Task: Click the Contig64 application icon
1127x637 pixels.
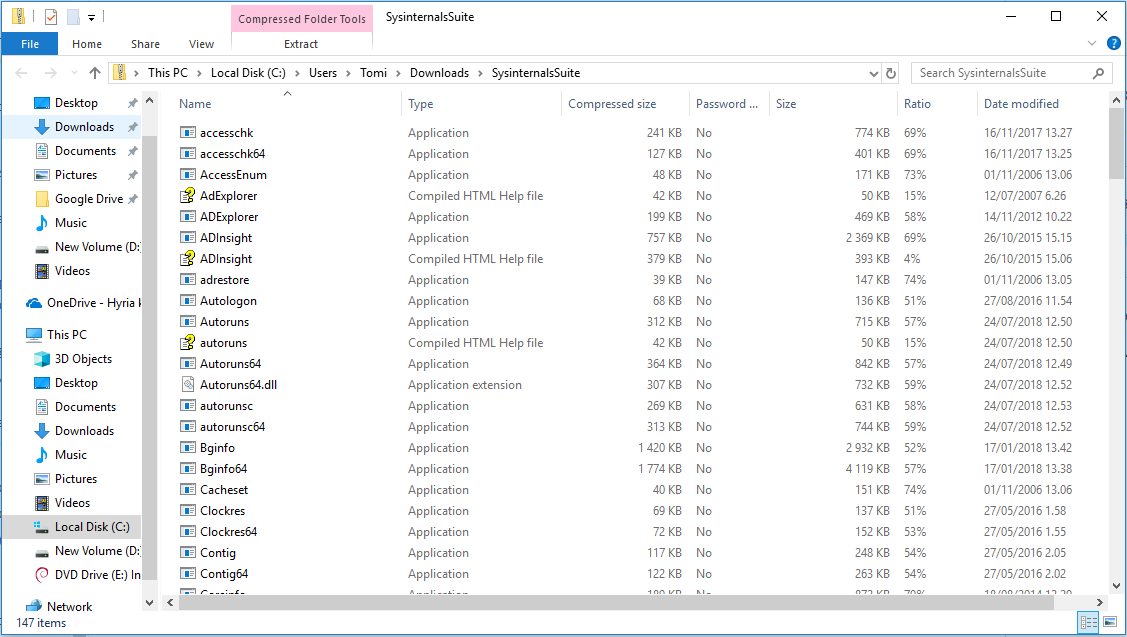Action: (188, 574)
